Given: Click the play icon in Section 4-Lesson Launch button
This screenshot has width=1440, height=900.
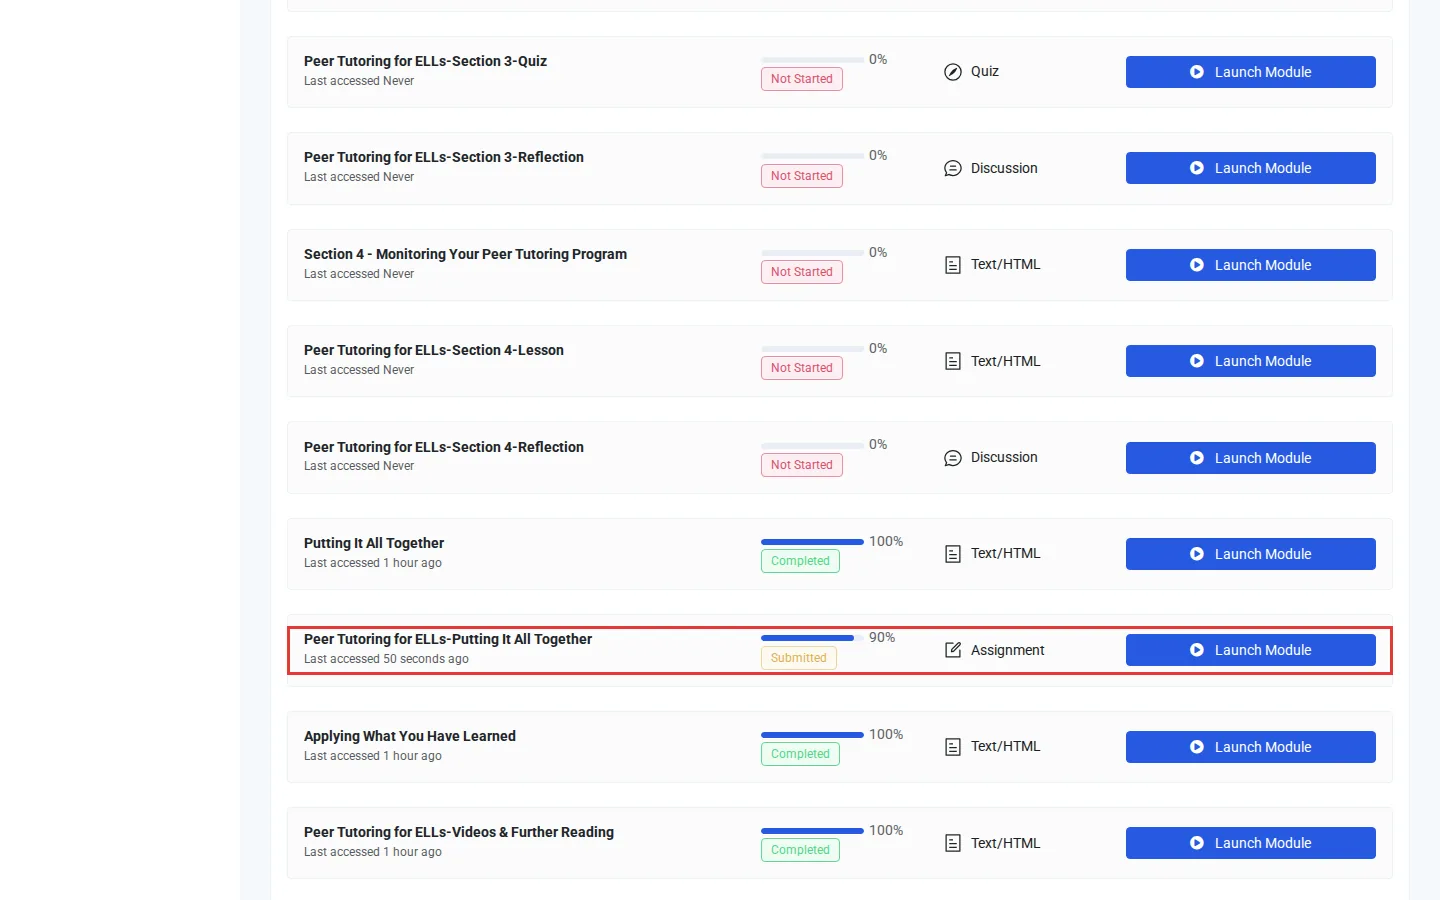Looking at the screenshot, I should (x=1197, y=361).
